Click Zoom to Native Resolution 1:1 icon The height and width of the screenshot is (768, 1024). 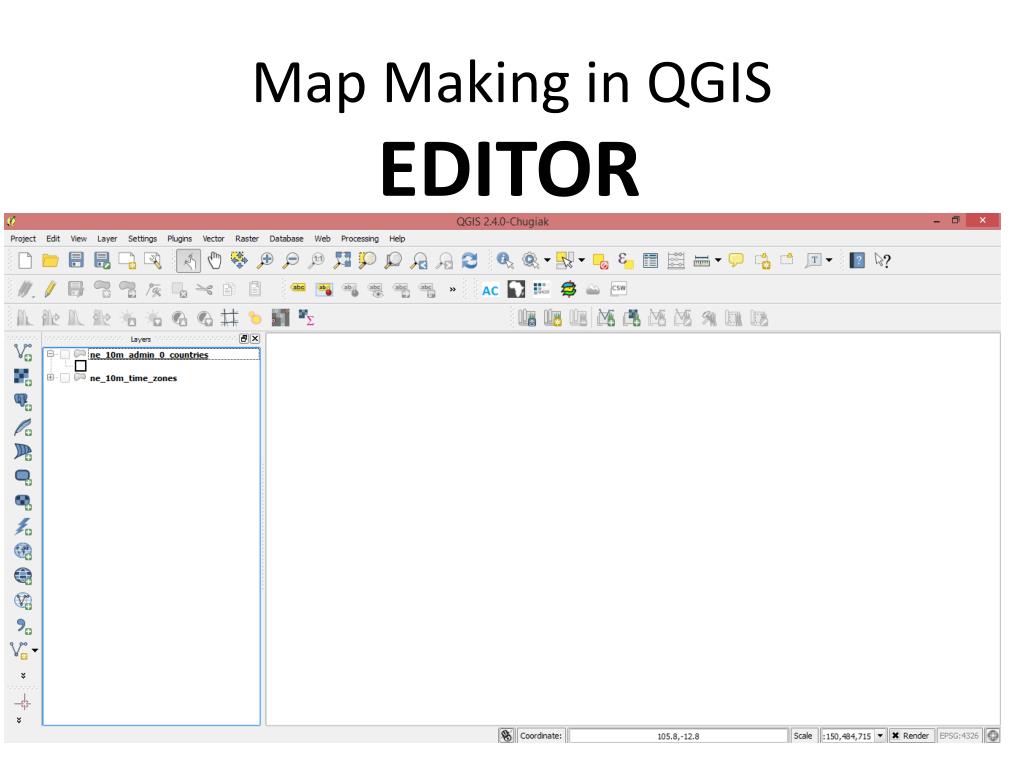tap(316, 261)
